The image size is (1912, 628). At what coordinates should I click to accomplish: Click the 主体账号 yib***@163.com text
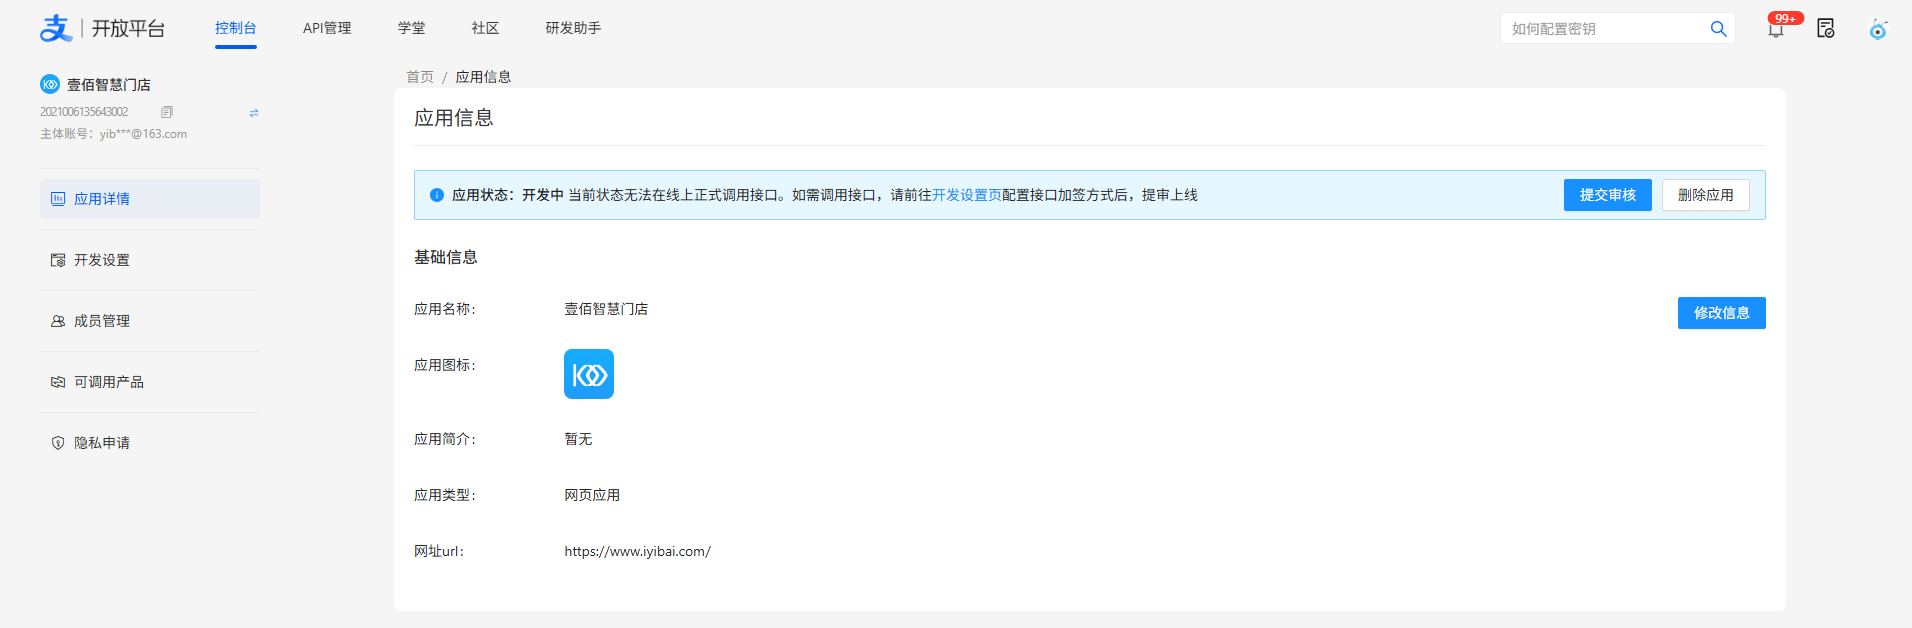coord(113,134)
